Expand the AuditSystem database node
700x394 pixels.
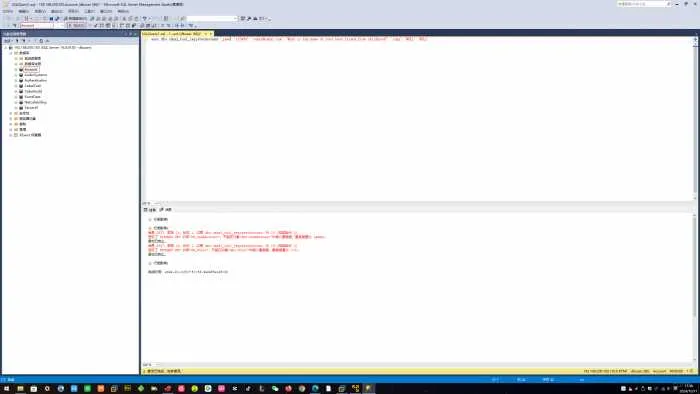(16, 75)
